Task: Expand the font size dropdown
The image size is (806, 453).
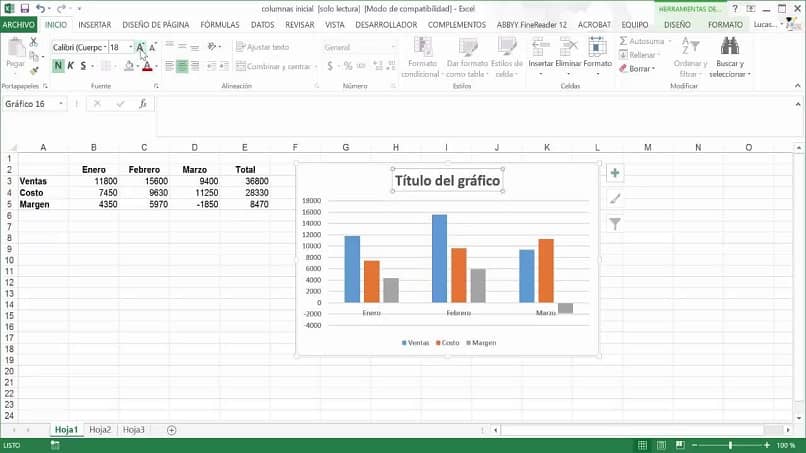Action: coord(131,47)
